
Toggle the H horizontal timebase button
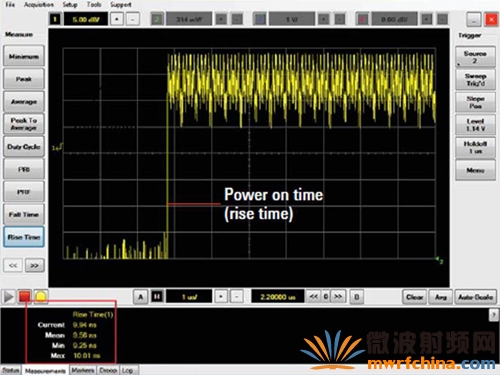157,296
